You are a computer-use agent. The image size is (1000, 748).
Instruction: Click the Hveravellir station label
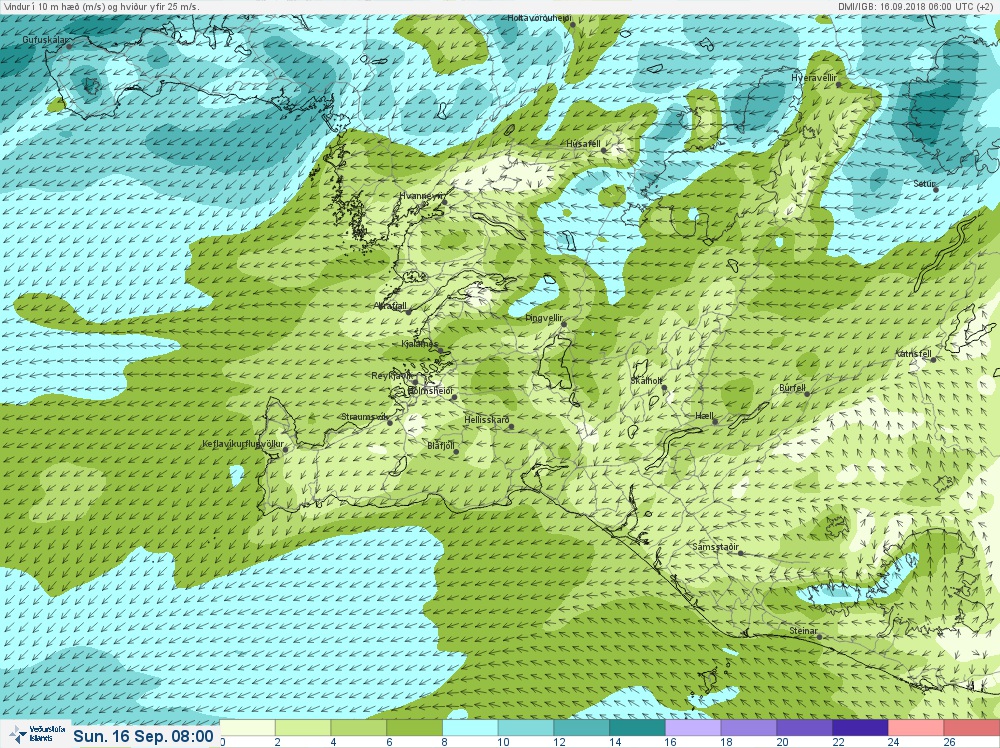(814, 78)
